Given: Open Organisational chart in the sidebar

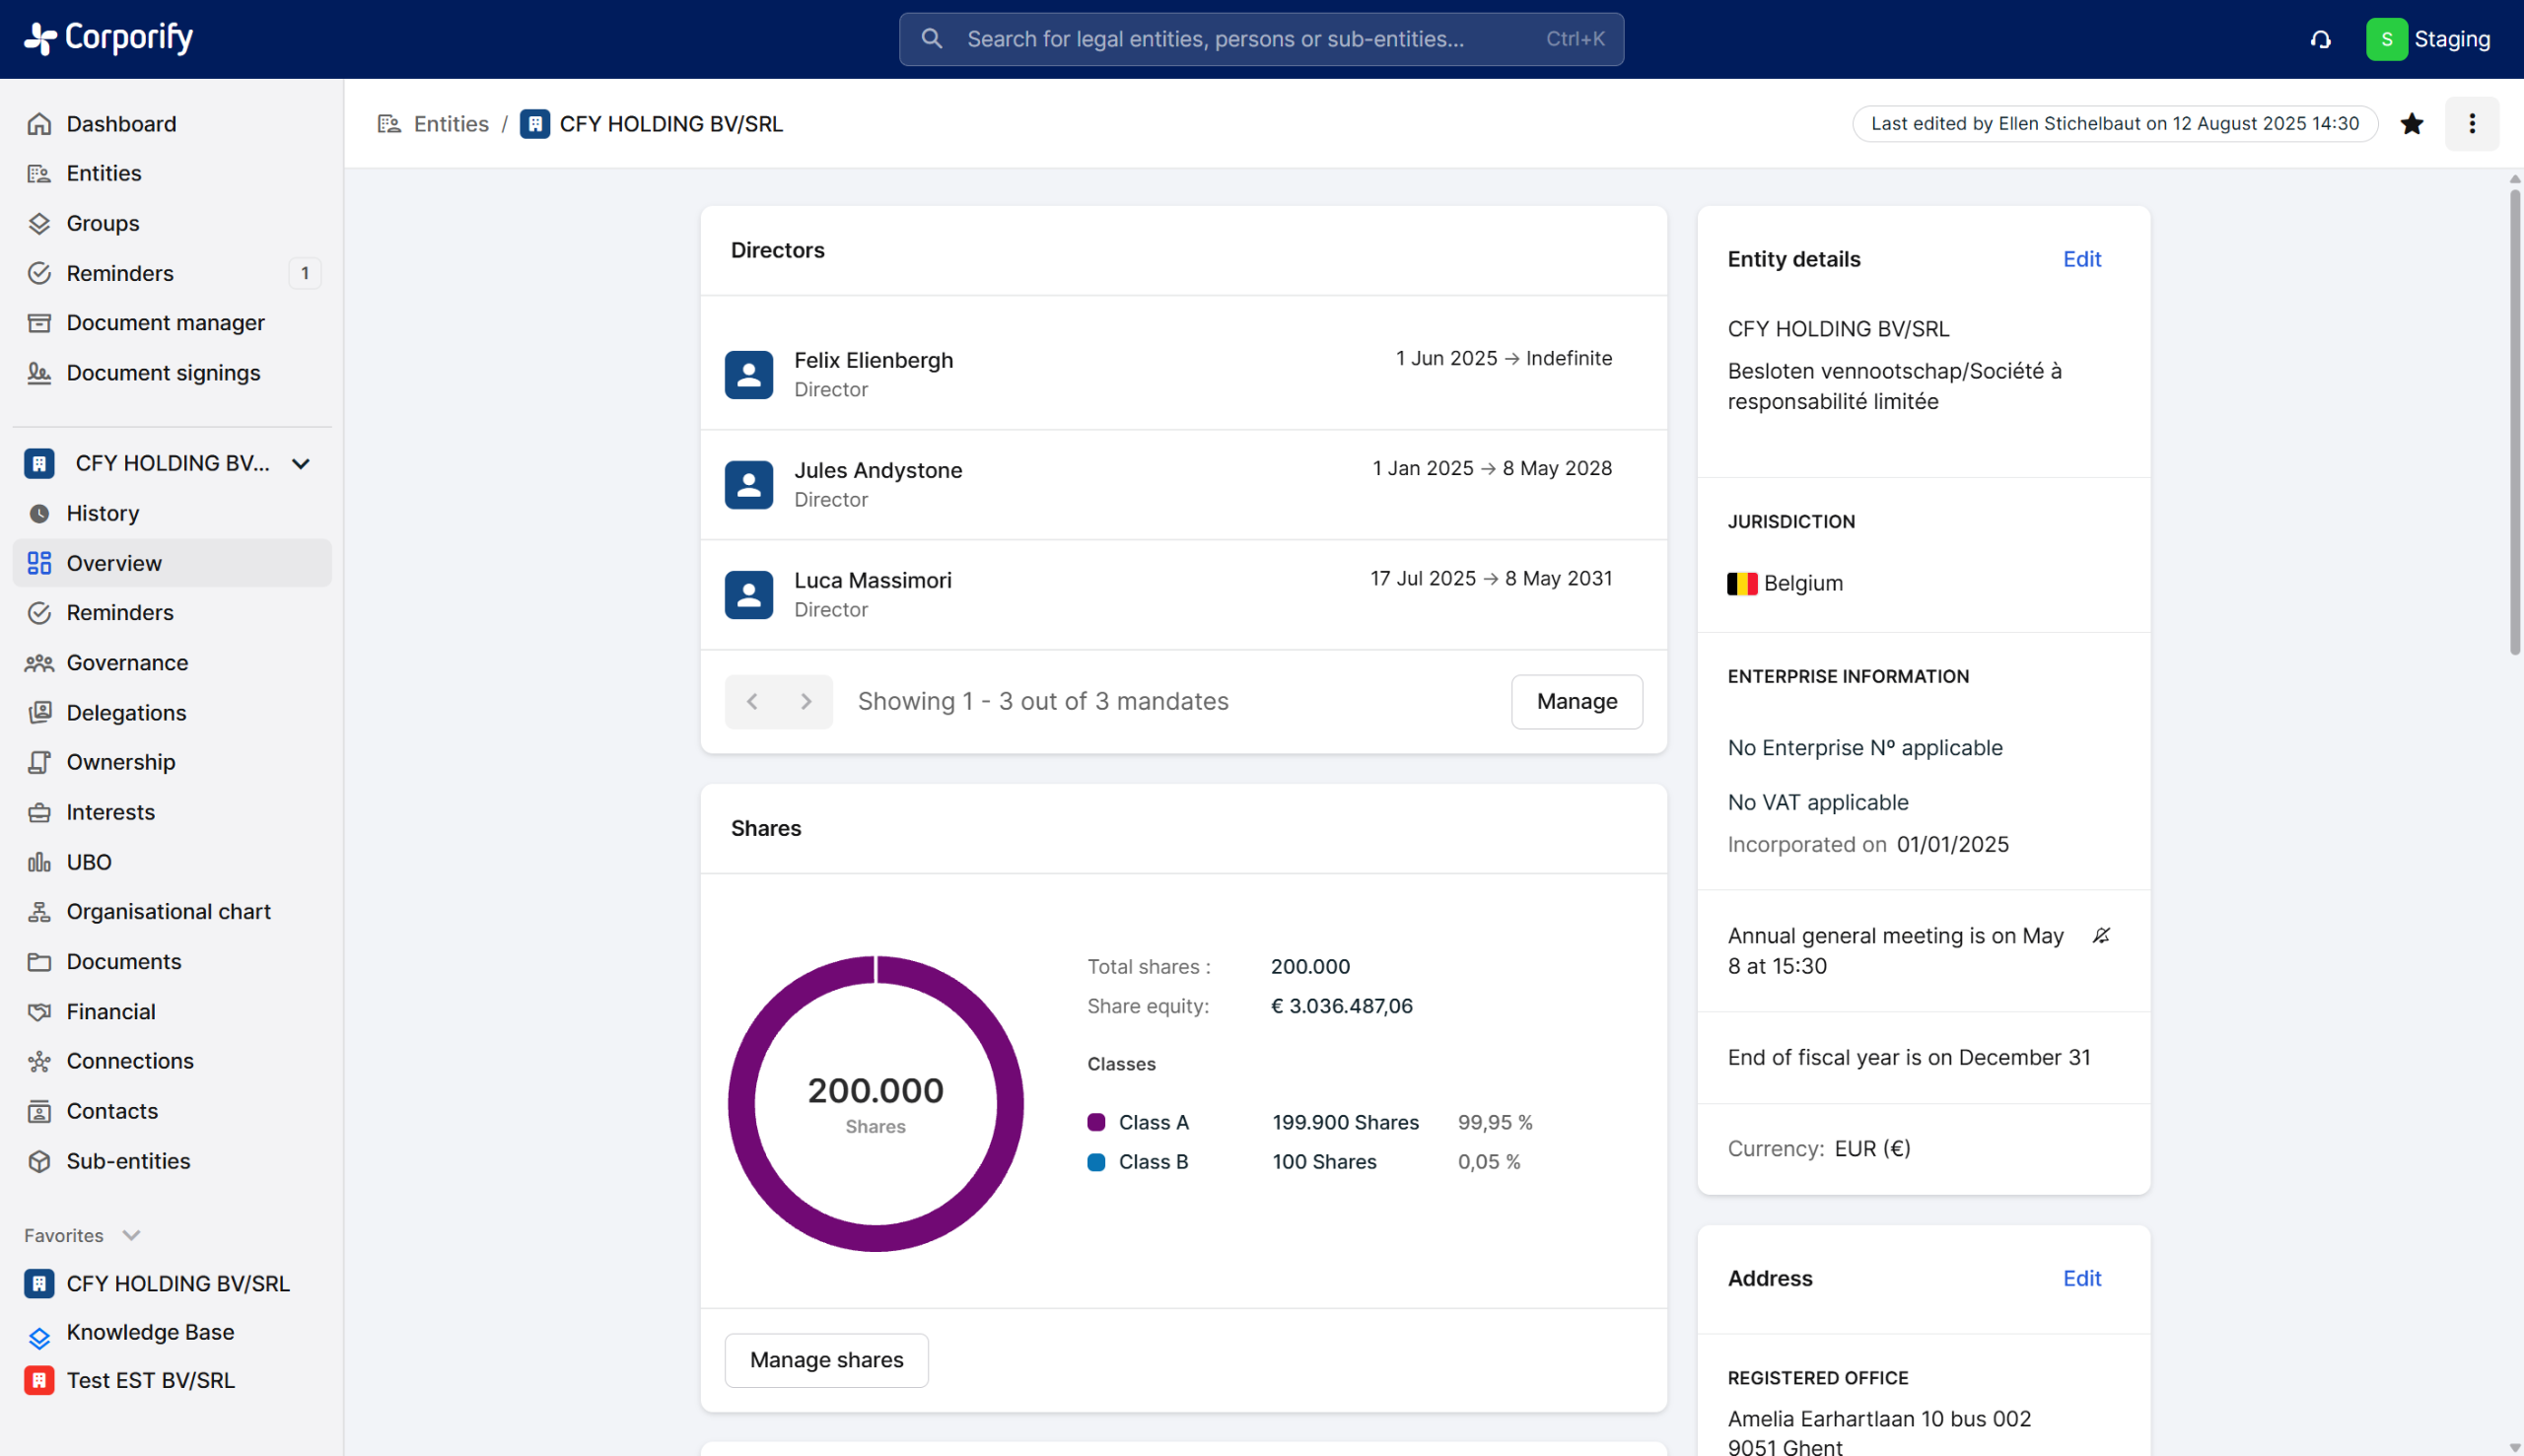Looking at the screenshot, I should (168, 912).
